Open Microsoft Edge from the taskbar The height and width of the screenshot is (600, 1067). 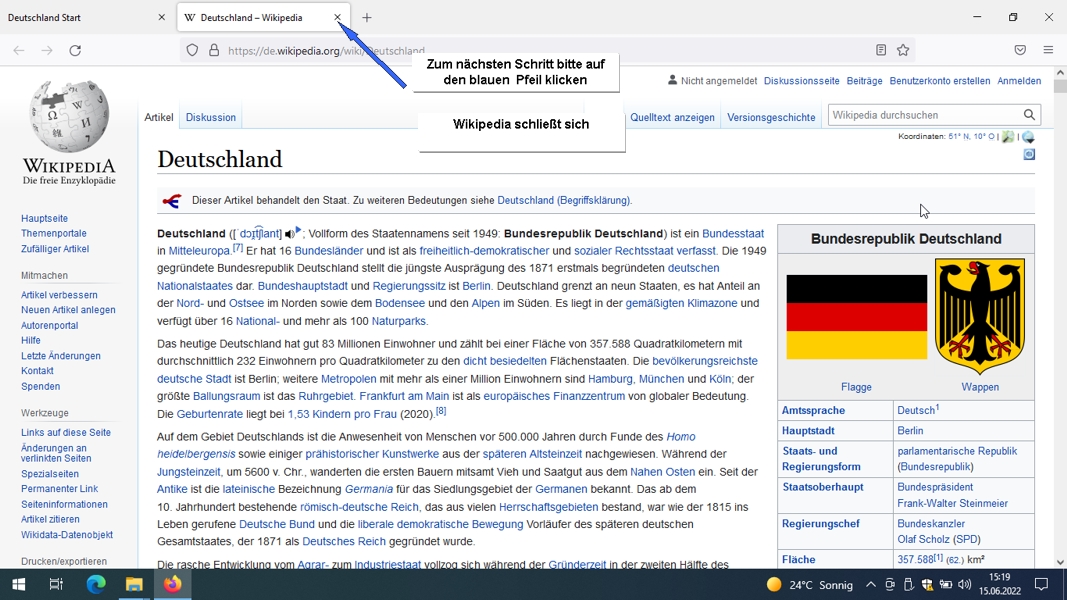pos(96,584)
